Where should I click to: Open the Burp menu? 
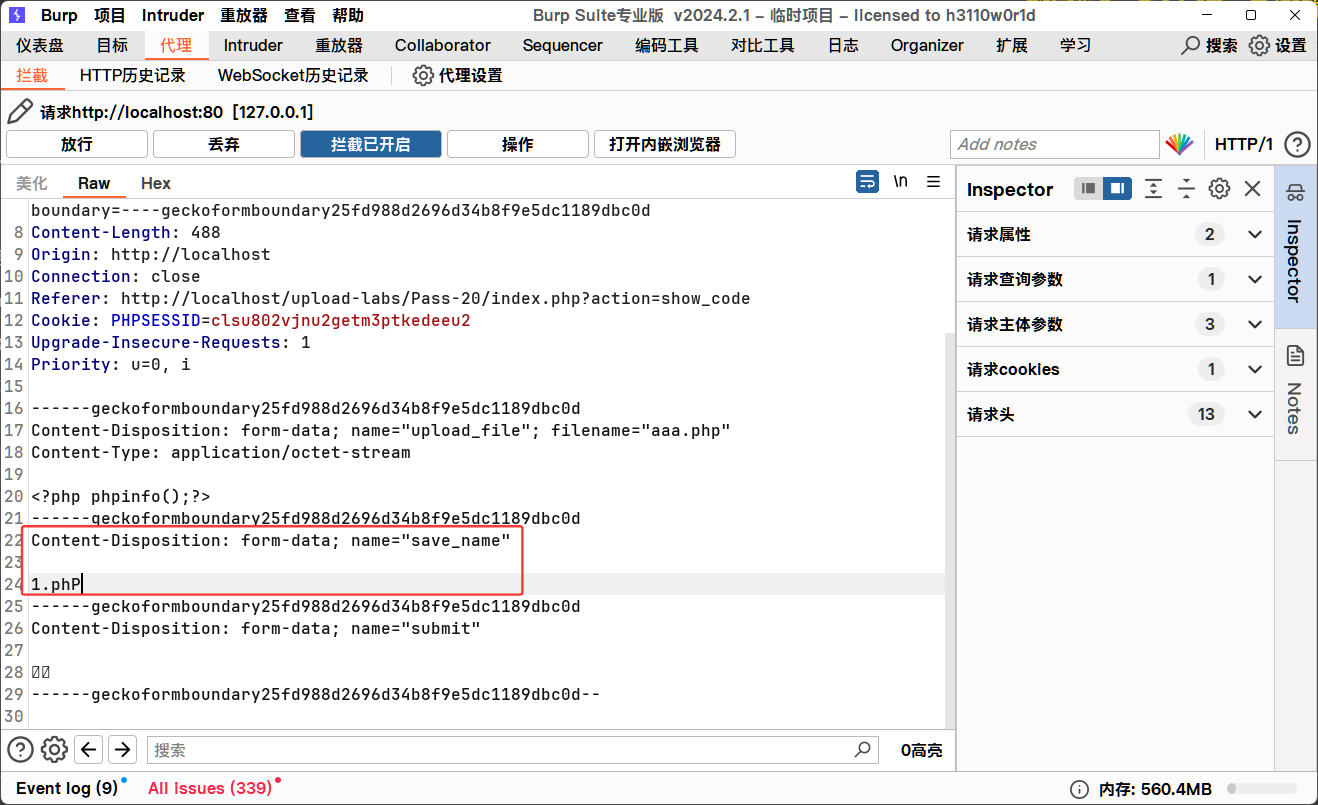click(x=59, y=15)
